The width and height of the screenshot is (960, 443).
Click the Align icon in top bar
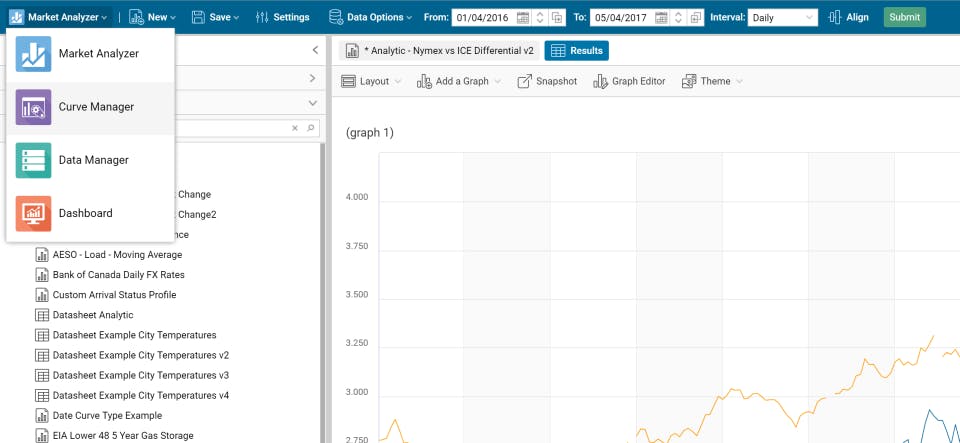pos(834,17)
